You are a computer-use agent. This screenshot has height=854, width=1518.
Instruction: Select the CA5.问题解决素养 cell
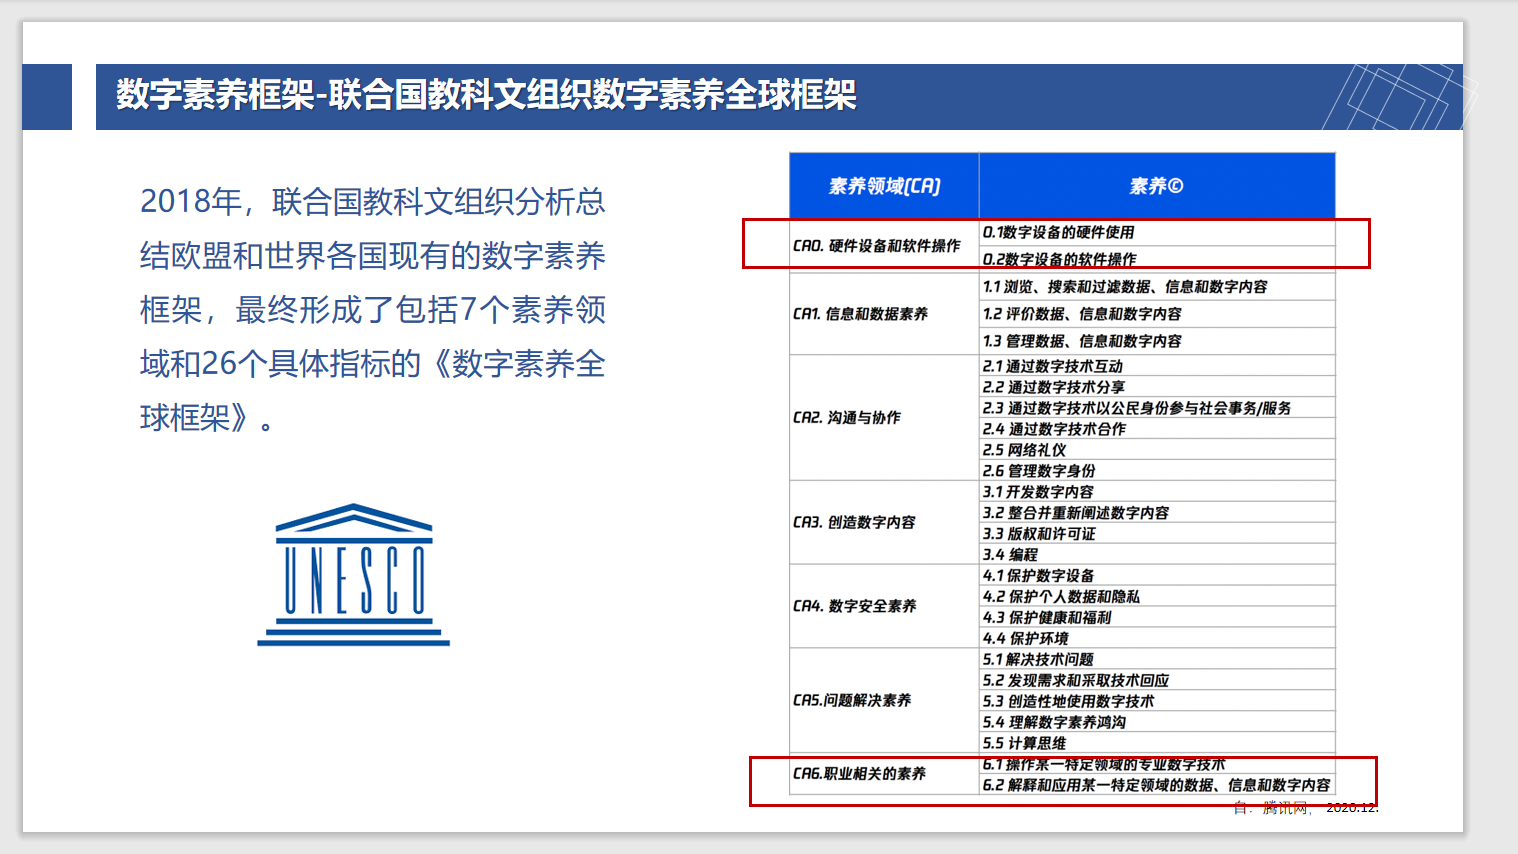coord(852,700)
